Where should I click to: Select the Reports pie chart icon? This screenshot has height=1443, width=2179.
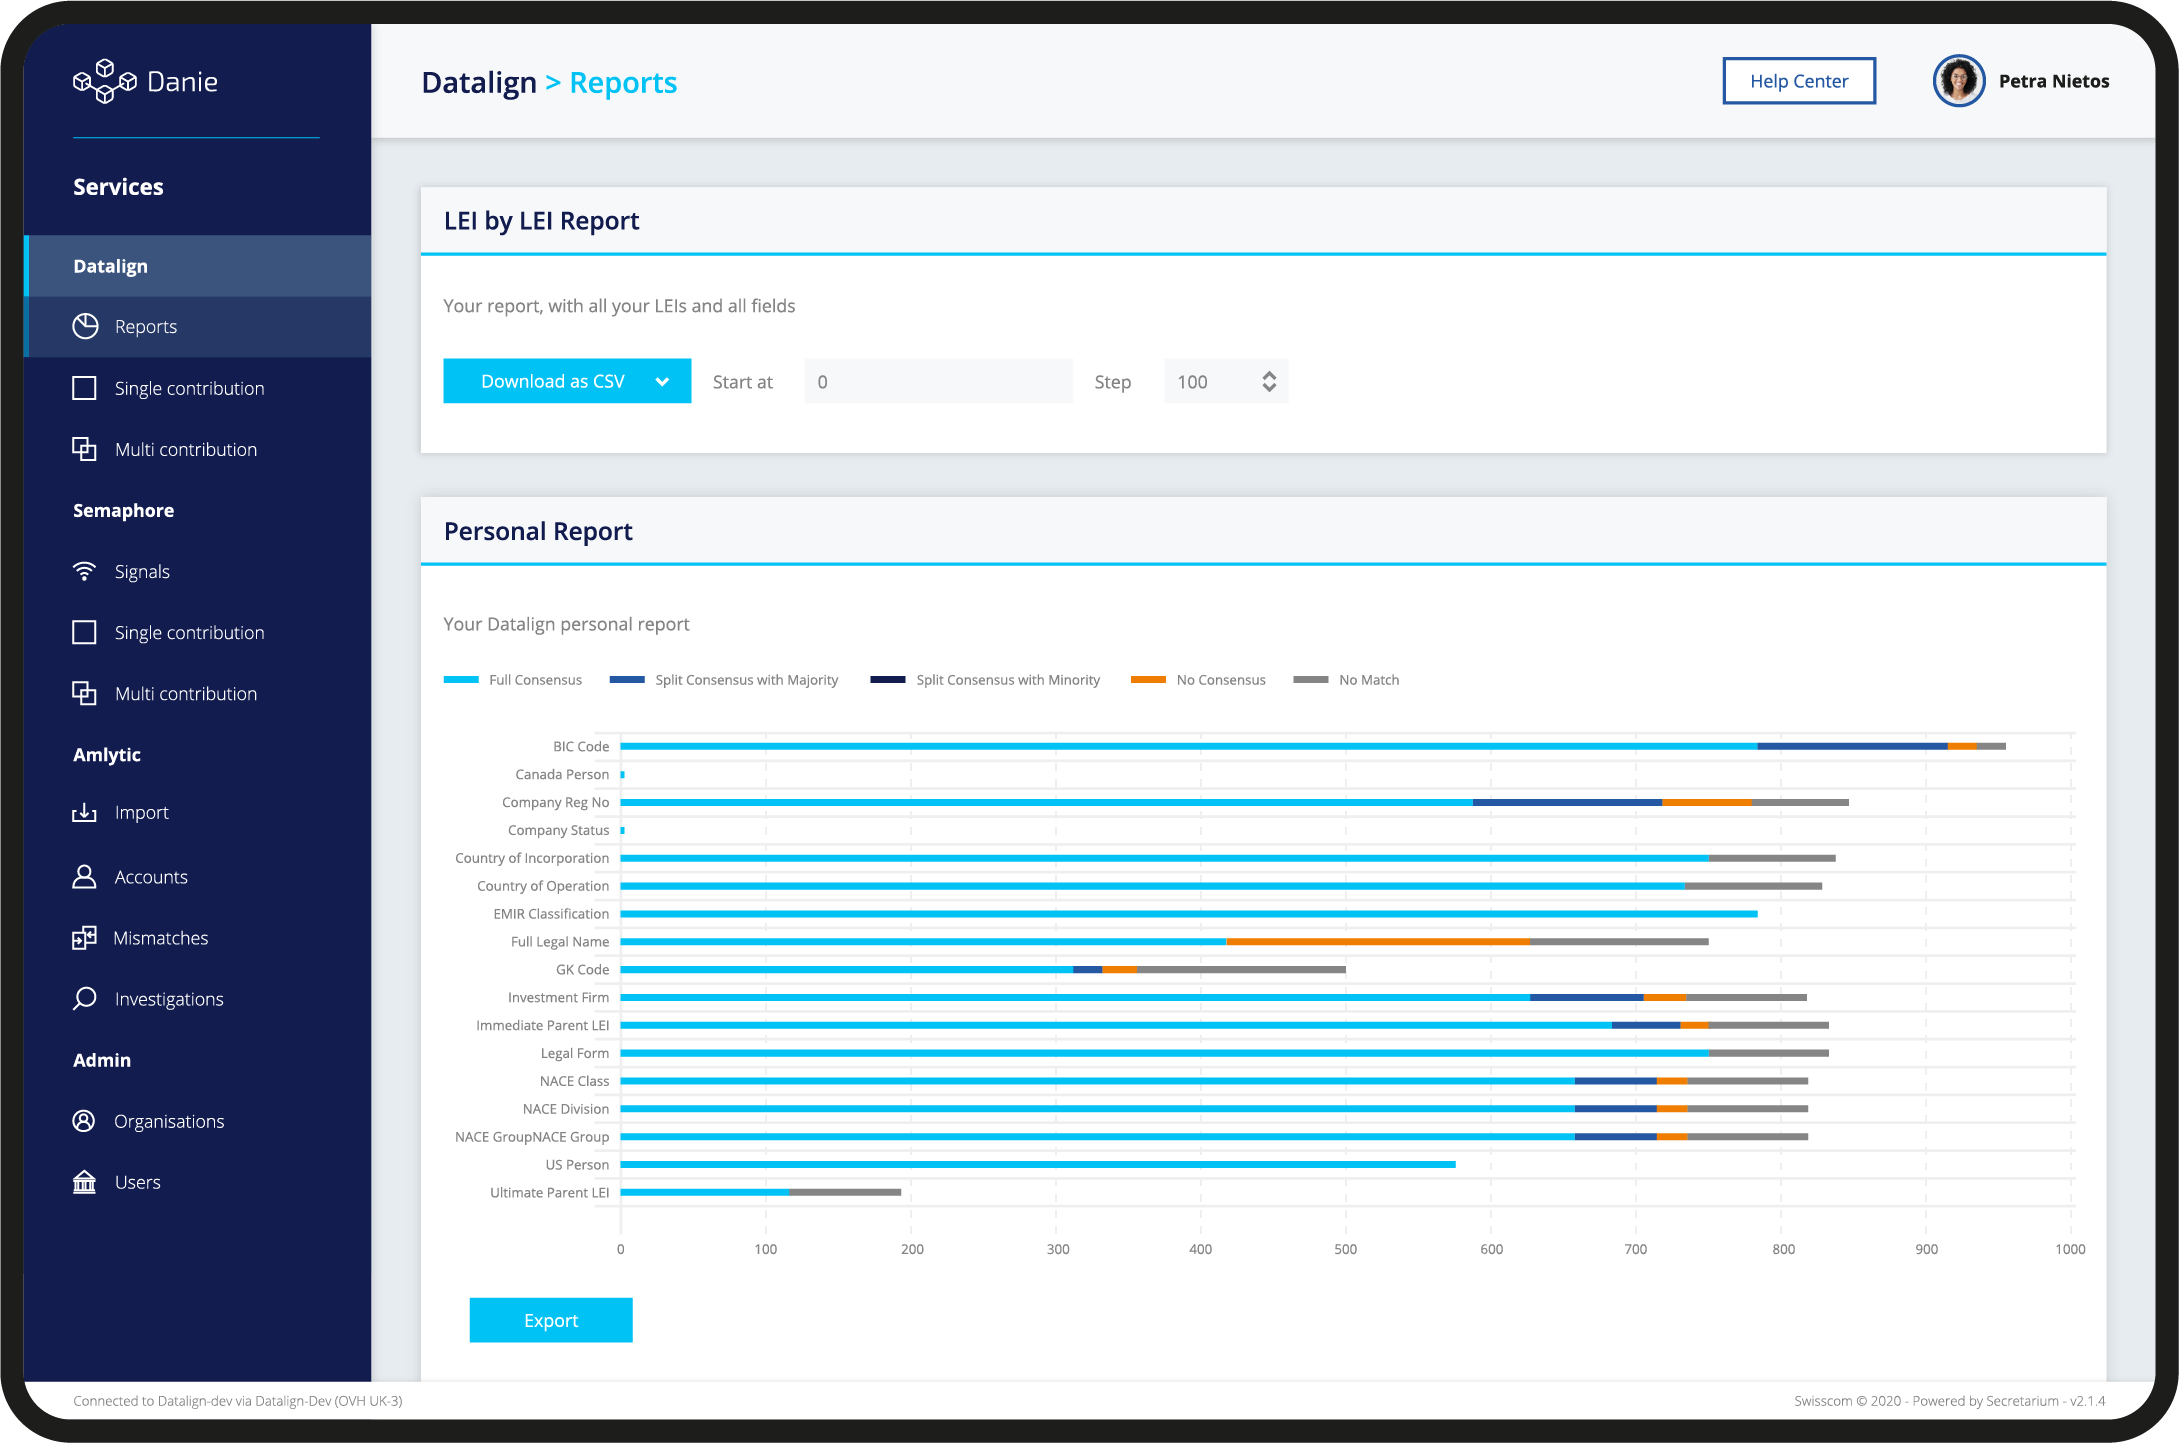click(86, 326)
